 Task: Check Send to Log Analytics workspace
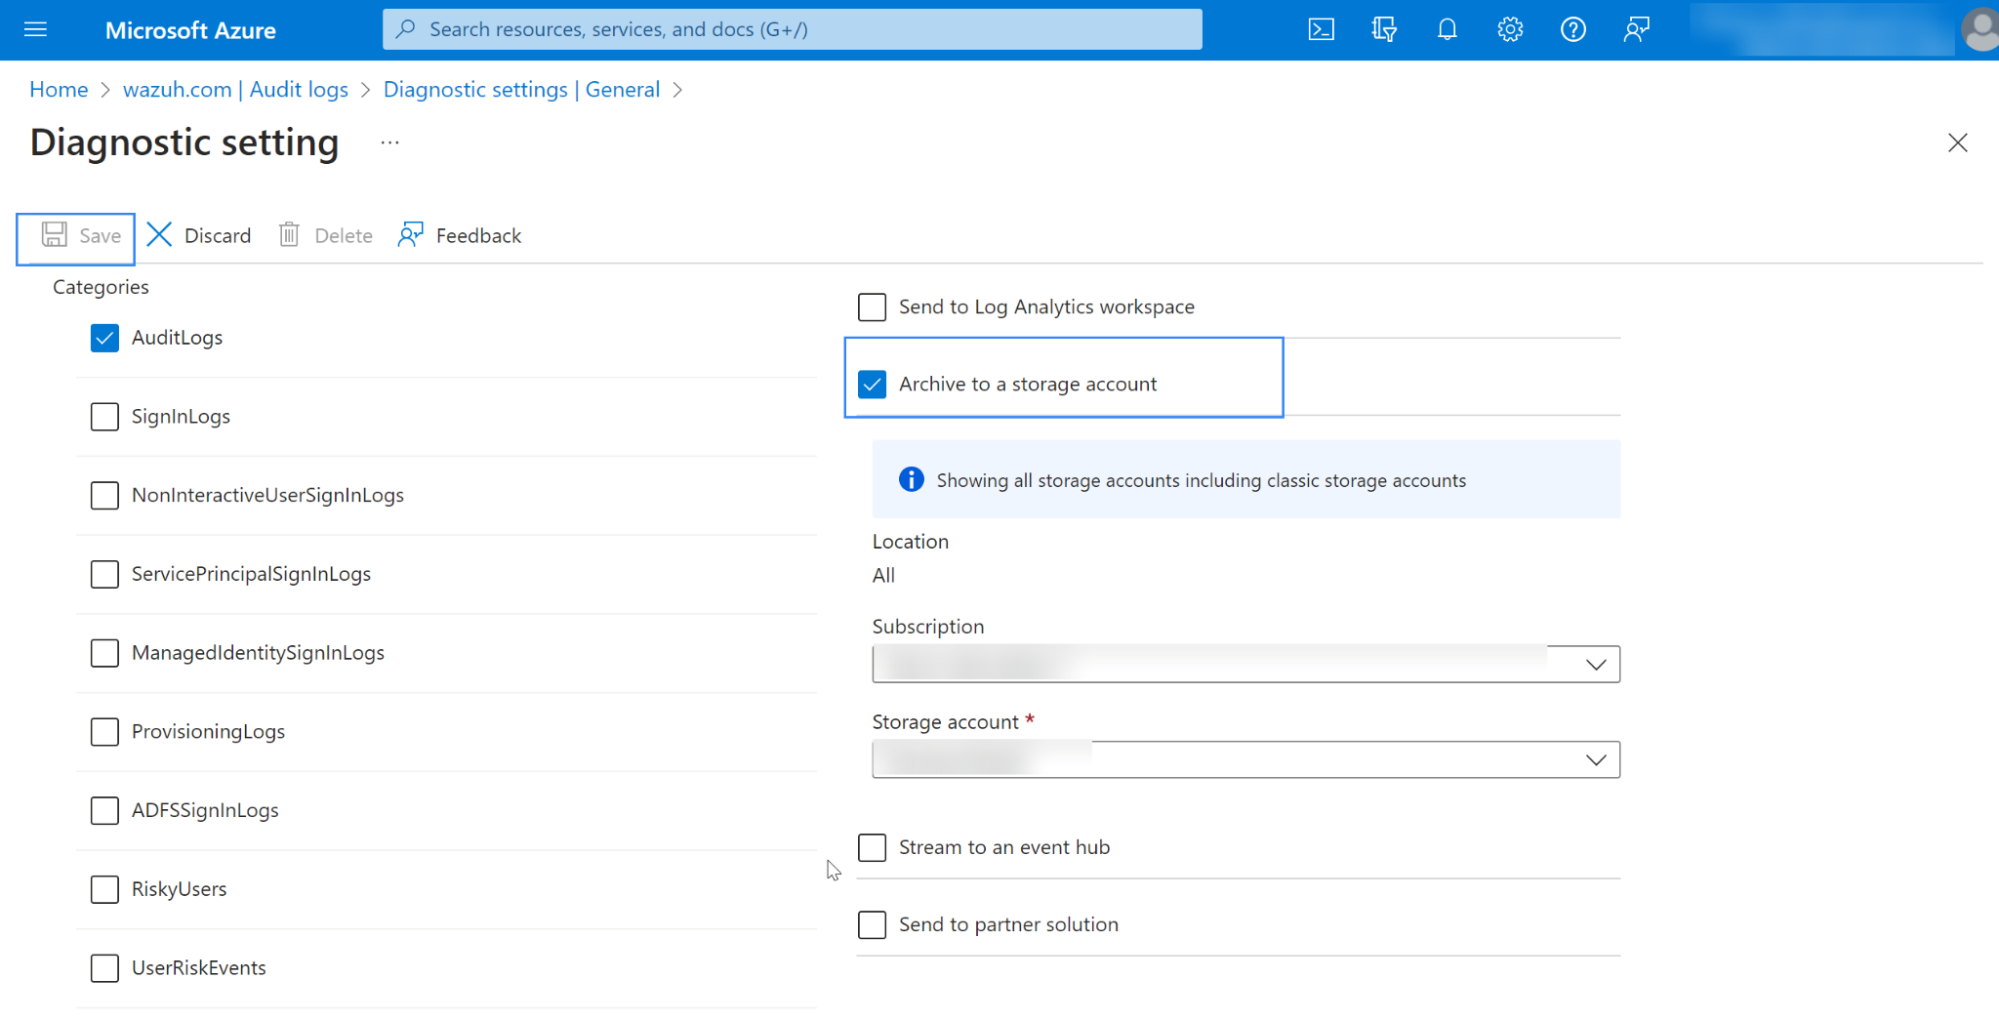click(x=872, y=307)
